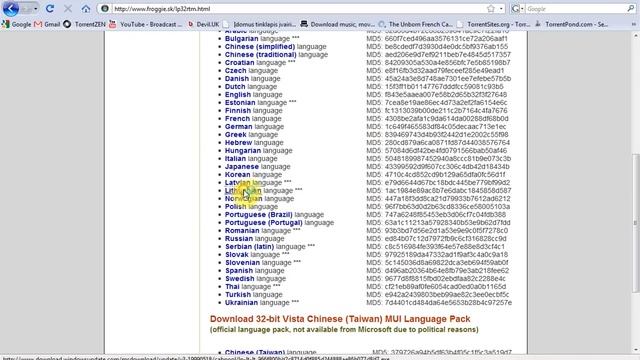Viewport: 640px width, 360px height.
Task: Download the Ukrainian language pack
Action: tap(241, 302)
